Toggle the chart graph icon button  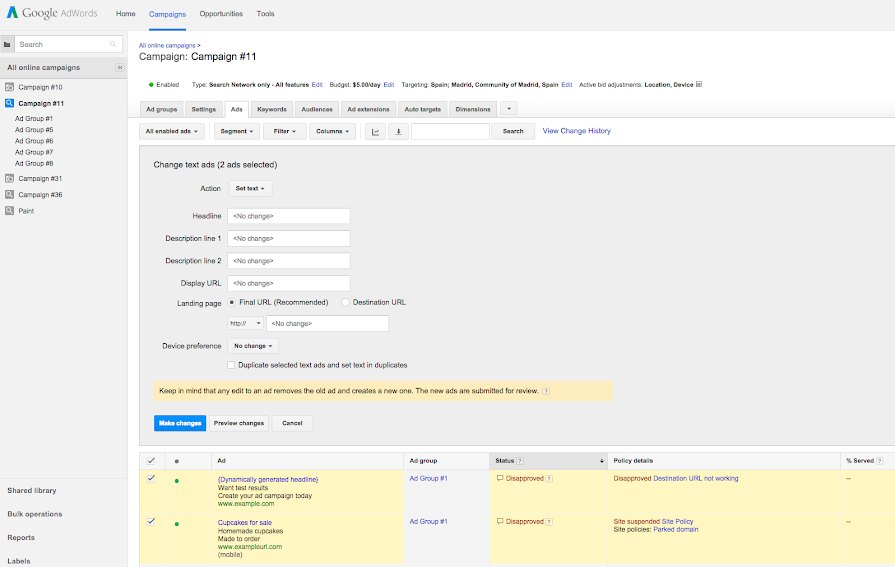pos(376,131)
